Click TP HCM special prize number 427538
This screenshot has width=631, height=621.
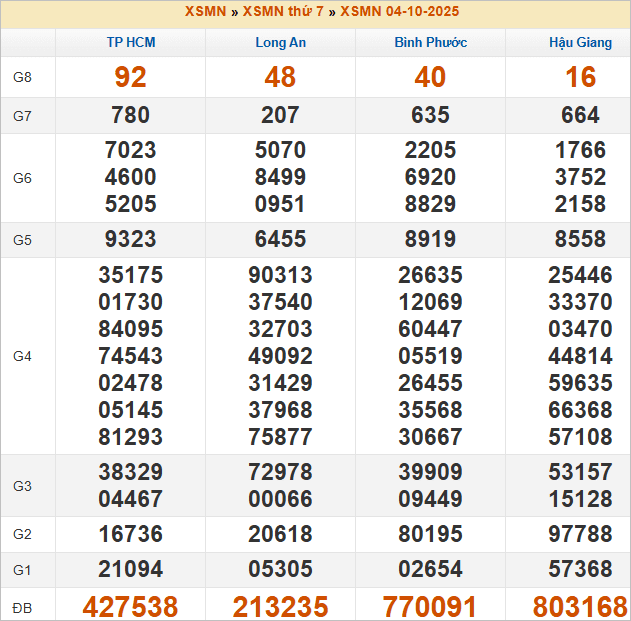point(131,606)
